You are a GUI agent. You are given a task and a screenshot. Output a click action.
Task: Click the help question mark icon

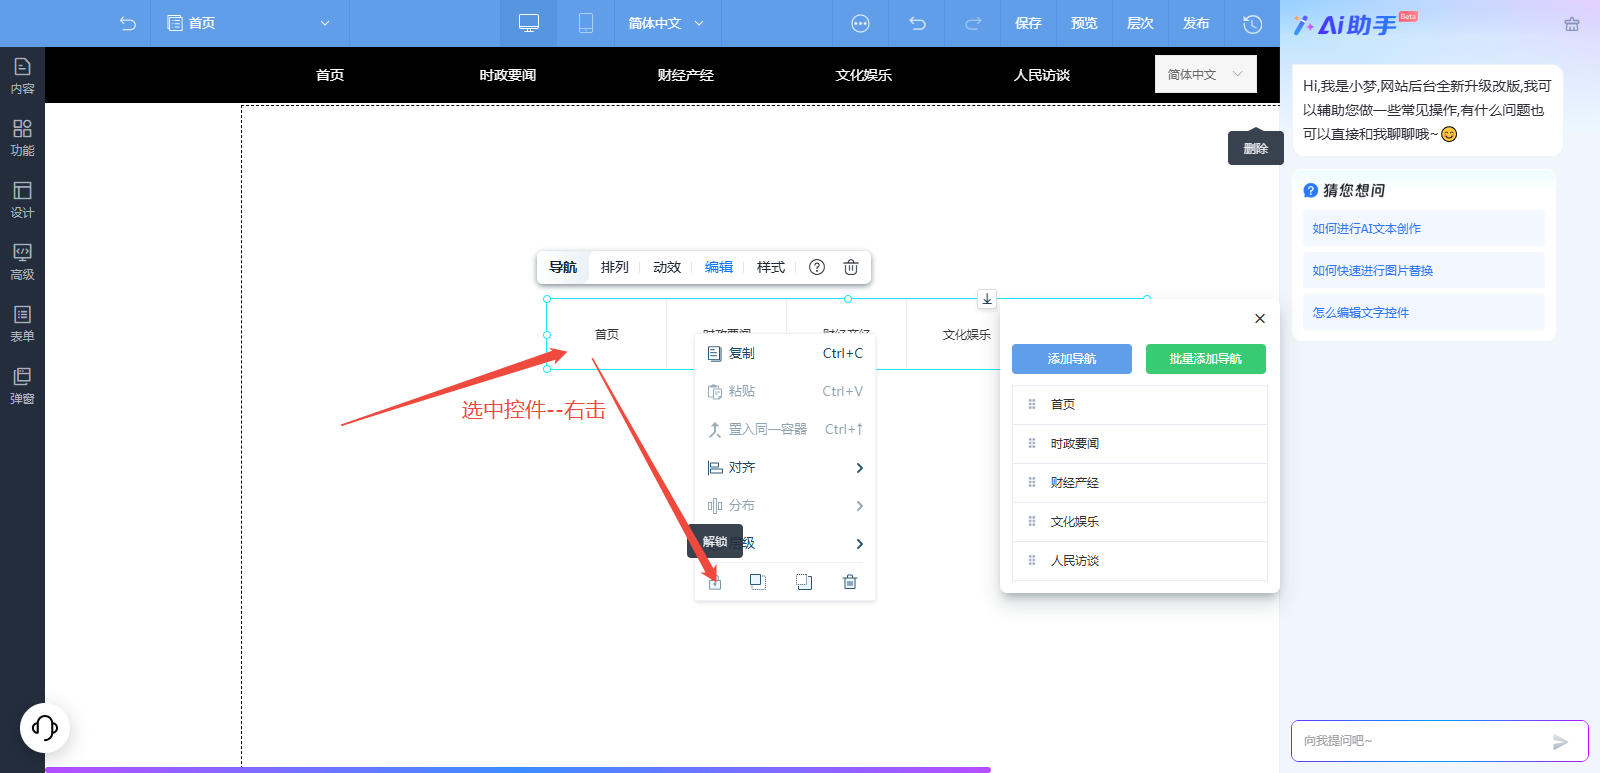(x=817, y=267)
